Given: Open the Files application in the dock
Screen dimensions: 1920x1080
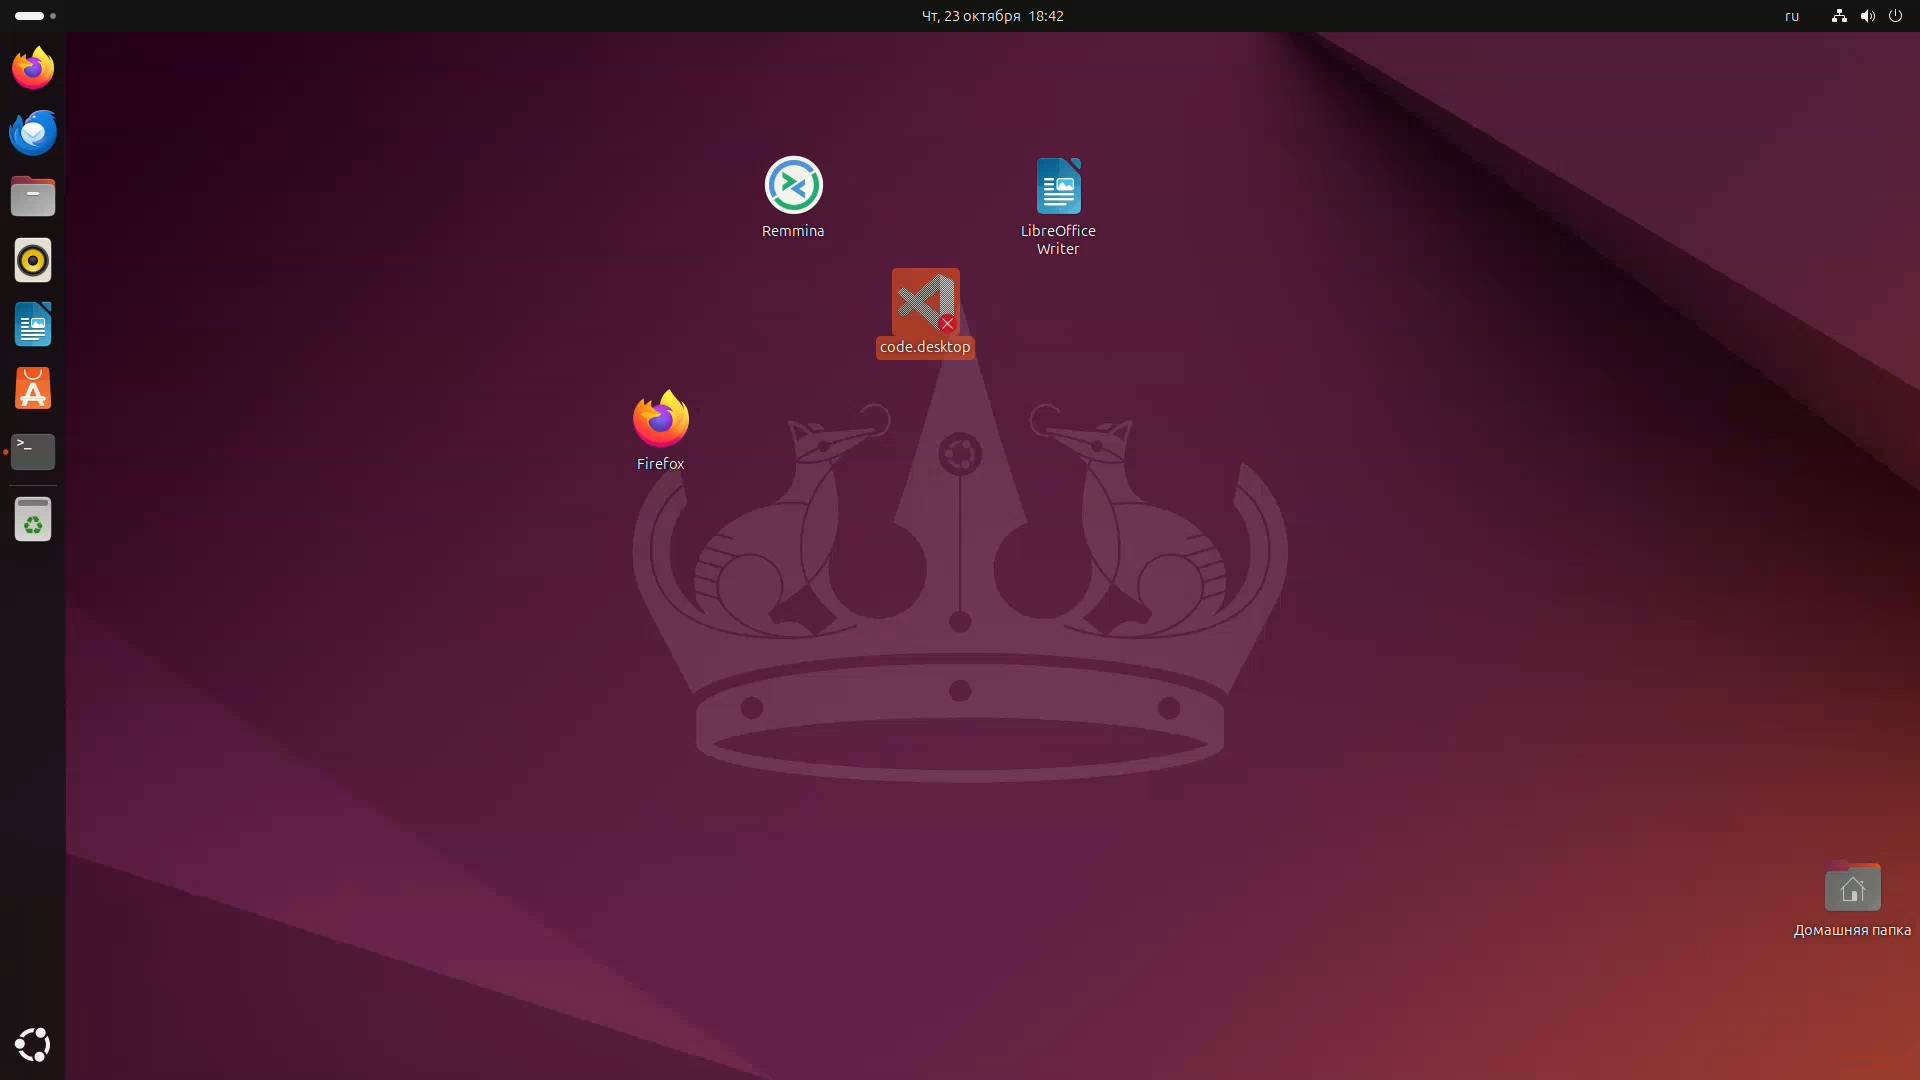Looking at the screenshot, I should point(33,196).
